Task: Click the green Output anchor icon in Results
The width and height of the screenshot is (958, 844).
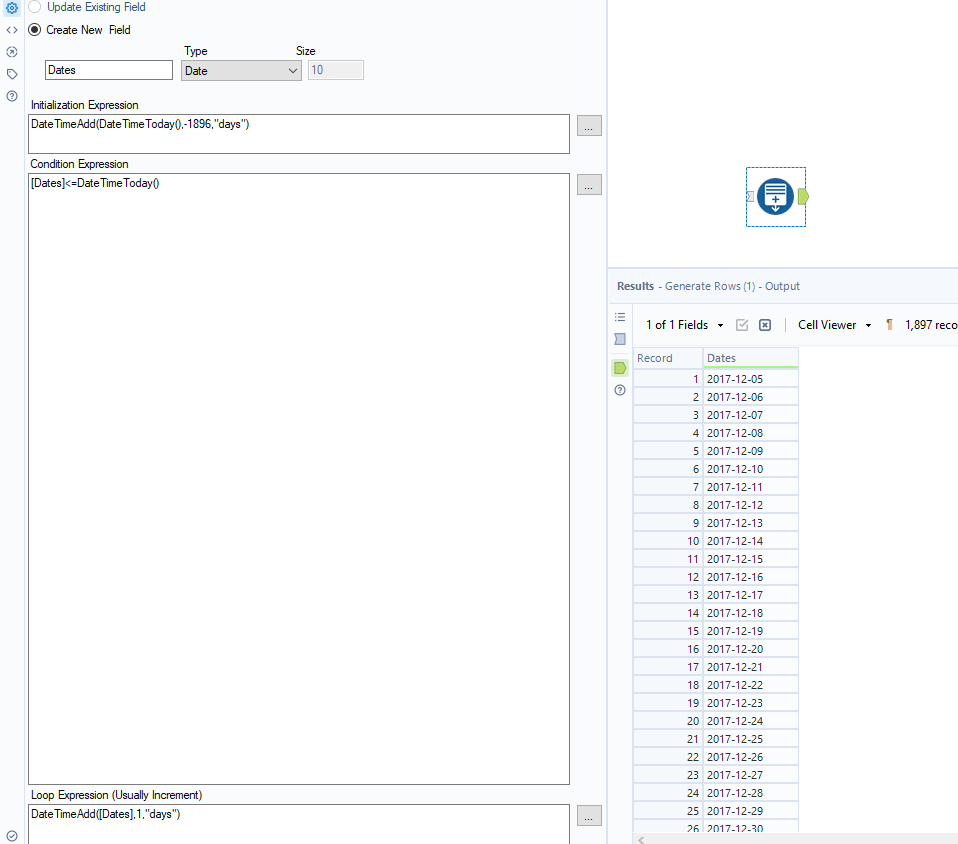Action: click(x=620, y=368)
